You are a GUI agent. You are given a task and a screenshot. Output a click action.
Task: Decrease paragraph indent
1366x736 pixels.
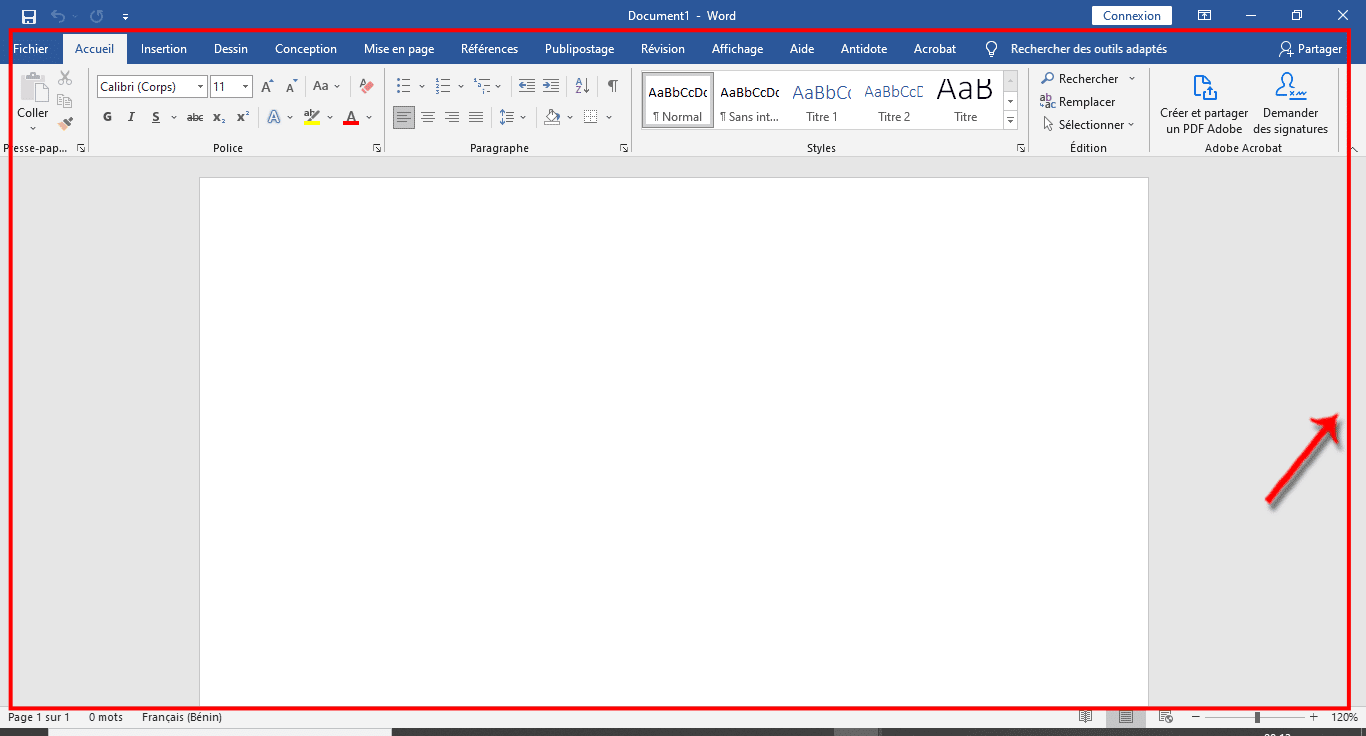(527, 87)
